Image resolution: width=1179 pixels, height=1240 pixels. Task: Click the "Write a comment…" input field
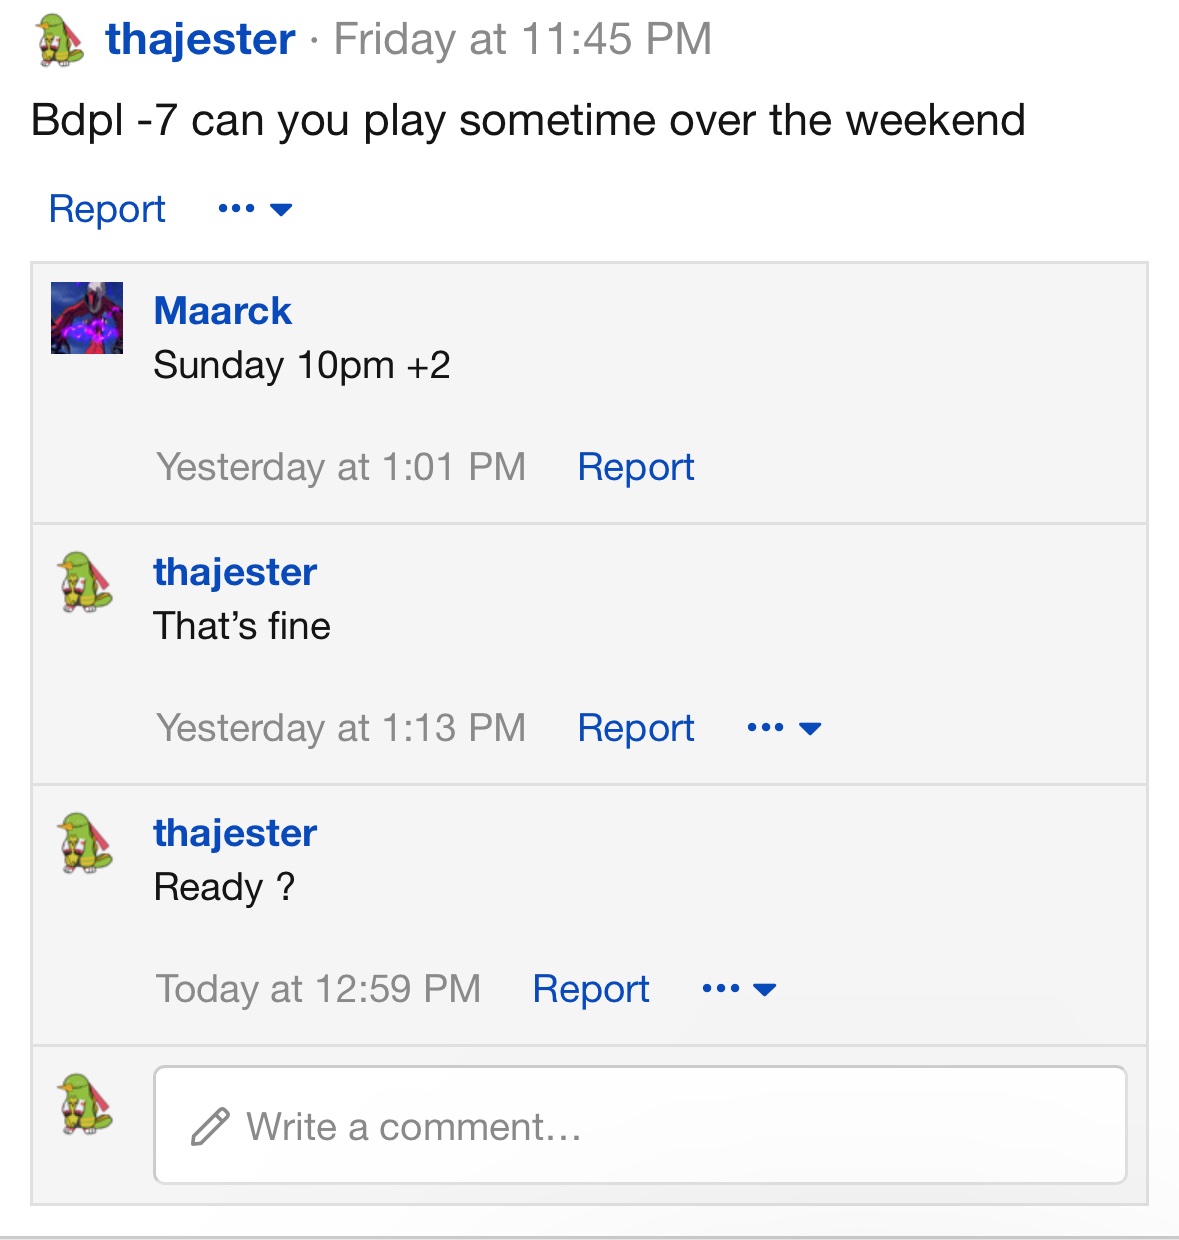tap(640, 1126)
